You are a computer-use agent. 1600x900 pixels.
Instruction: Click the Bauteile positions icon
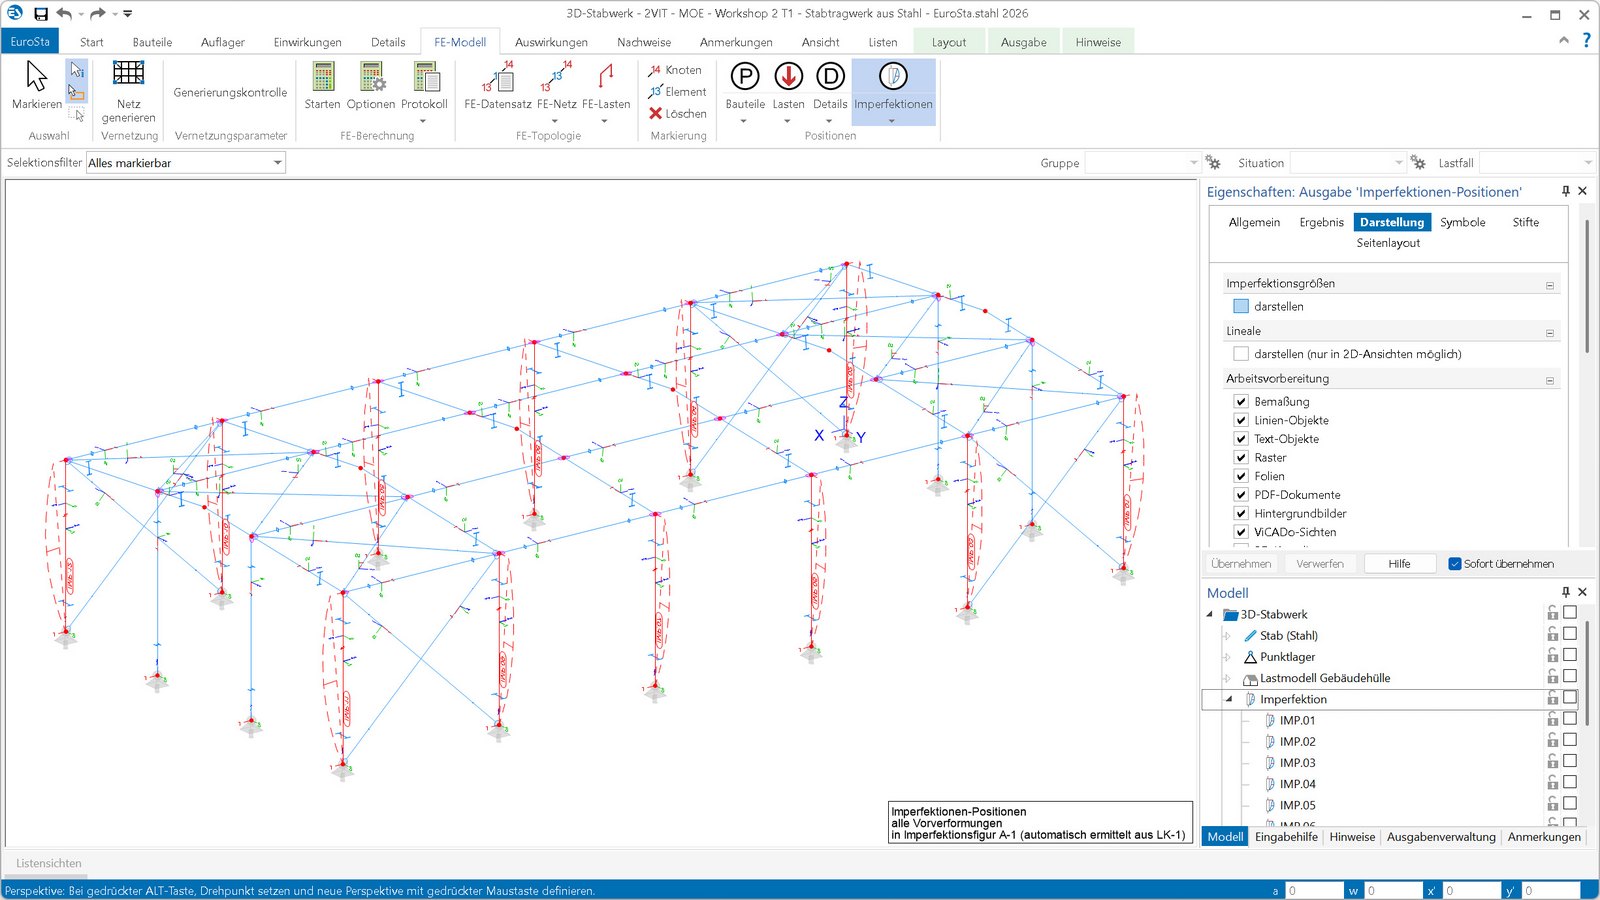click(745, 76)
